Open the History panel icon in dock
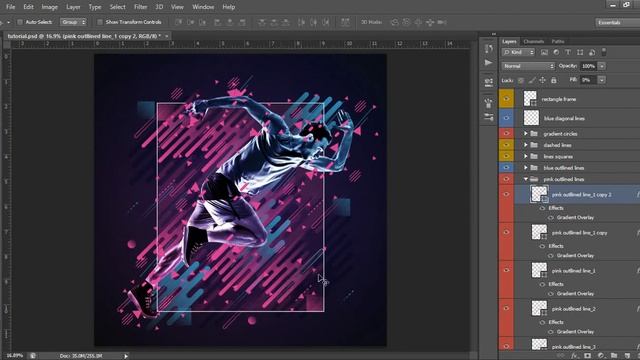This screenshot has height=360, width=640. [x=489, y=49]
